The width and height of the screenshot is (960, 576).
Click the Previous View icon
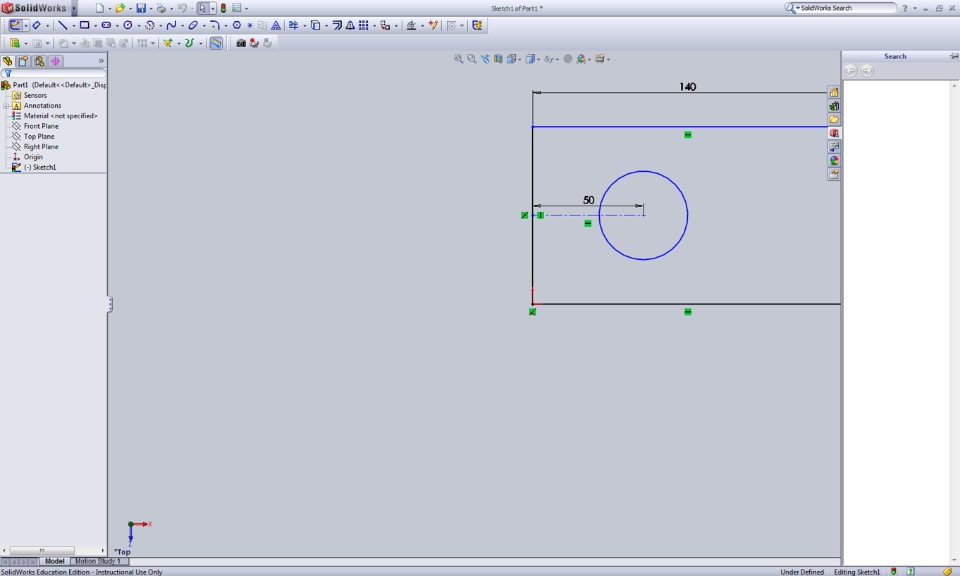click(x=485, y=59)
